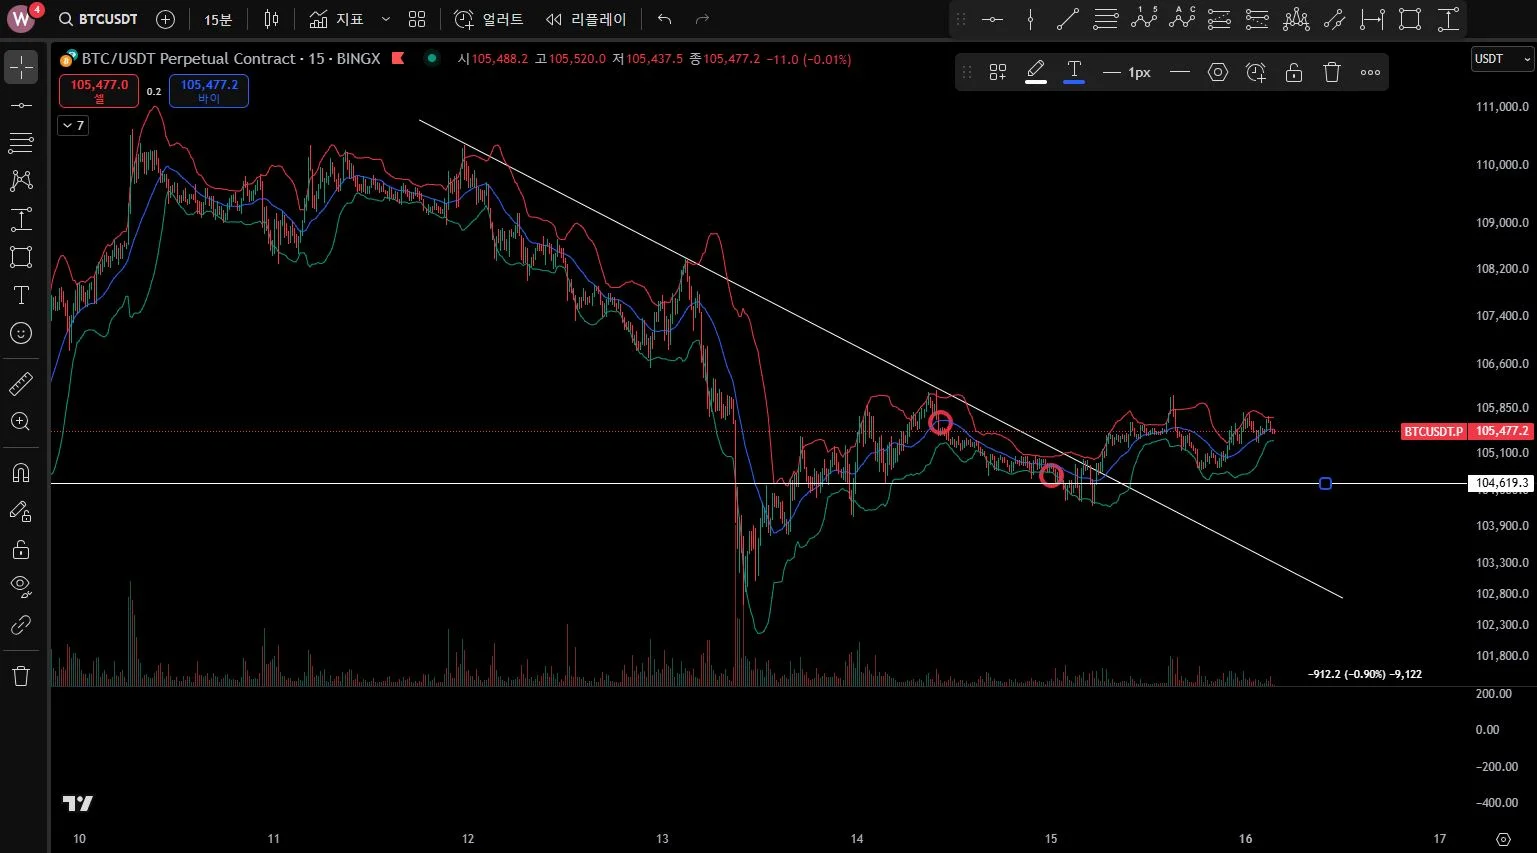Select the vertical line tool in the top toolbar
This screenshot has height=853, width=1537.
coord(1030,19)
